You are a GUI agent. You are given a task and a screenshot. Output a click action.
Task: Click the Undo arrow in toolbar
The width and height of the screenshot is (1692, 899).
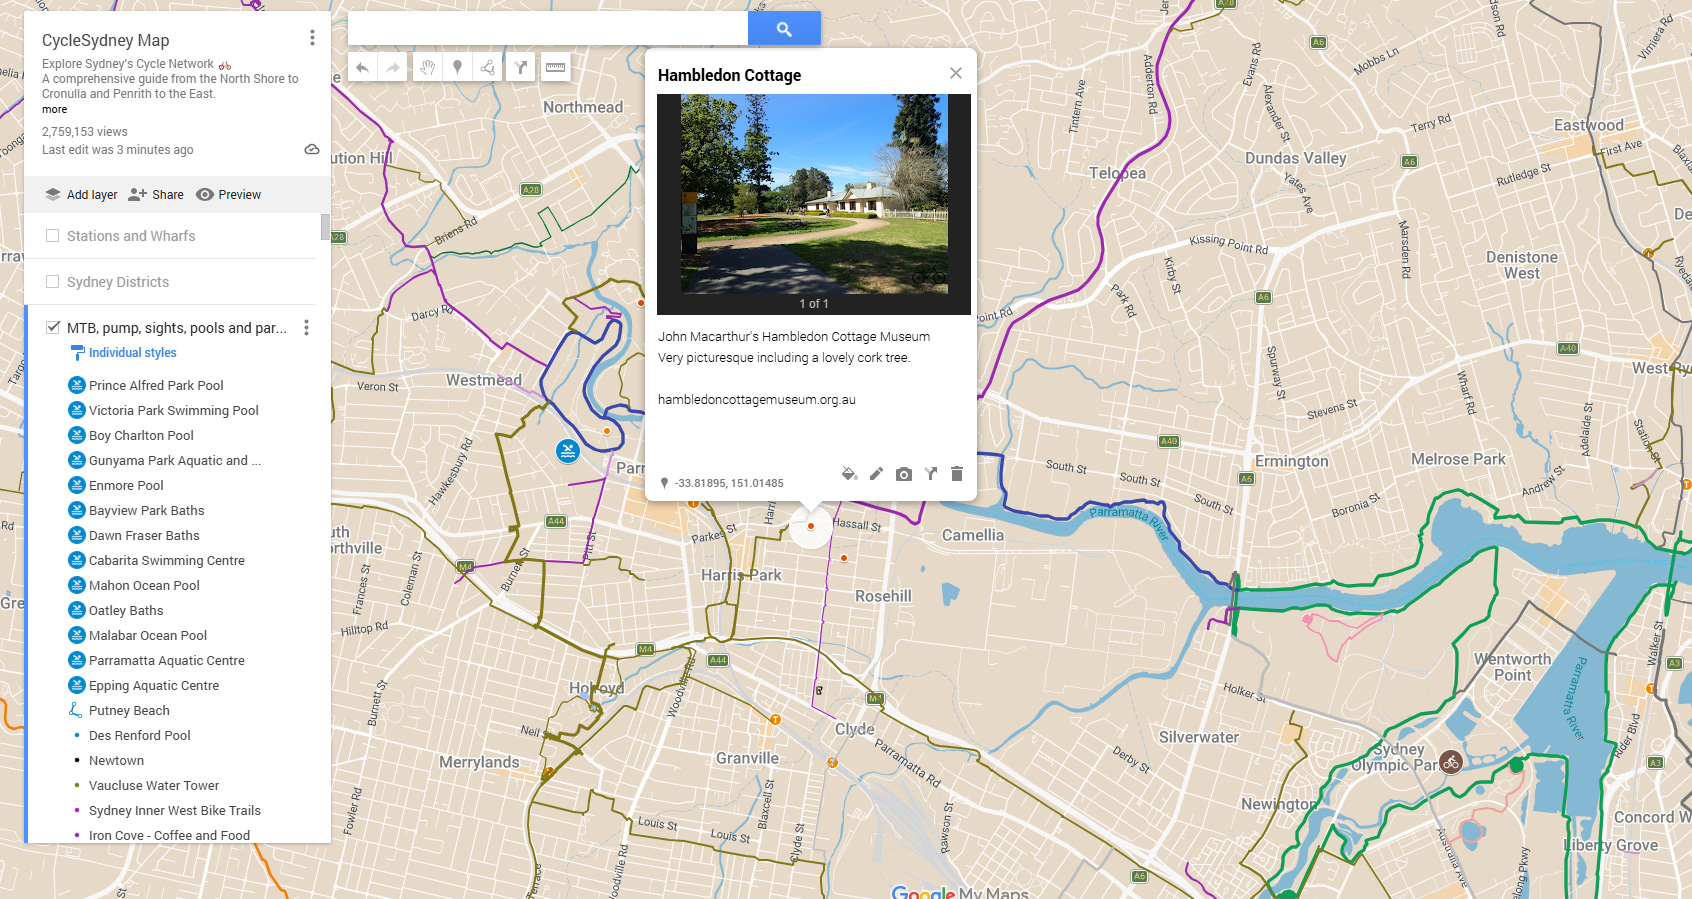pyautogui.click(x=362, y=68)
